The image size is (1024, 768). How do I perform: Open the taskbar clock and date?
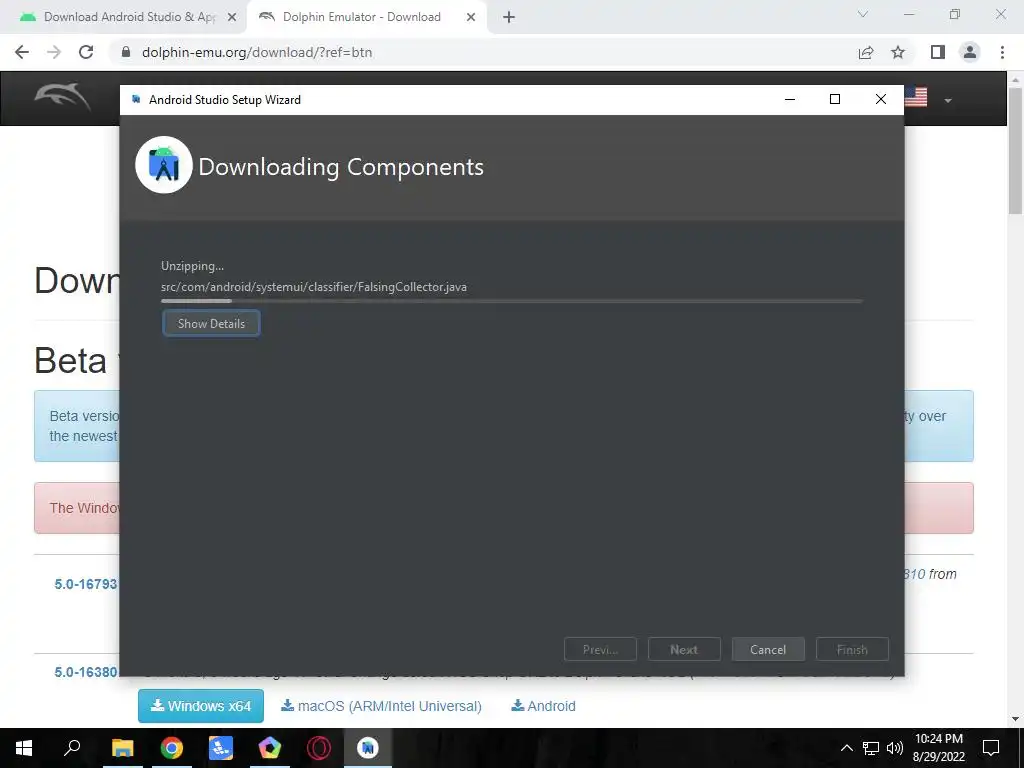[938, 748]
